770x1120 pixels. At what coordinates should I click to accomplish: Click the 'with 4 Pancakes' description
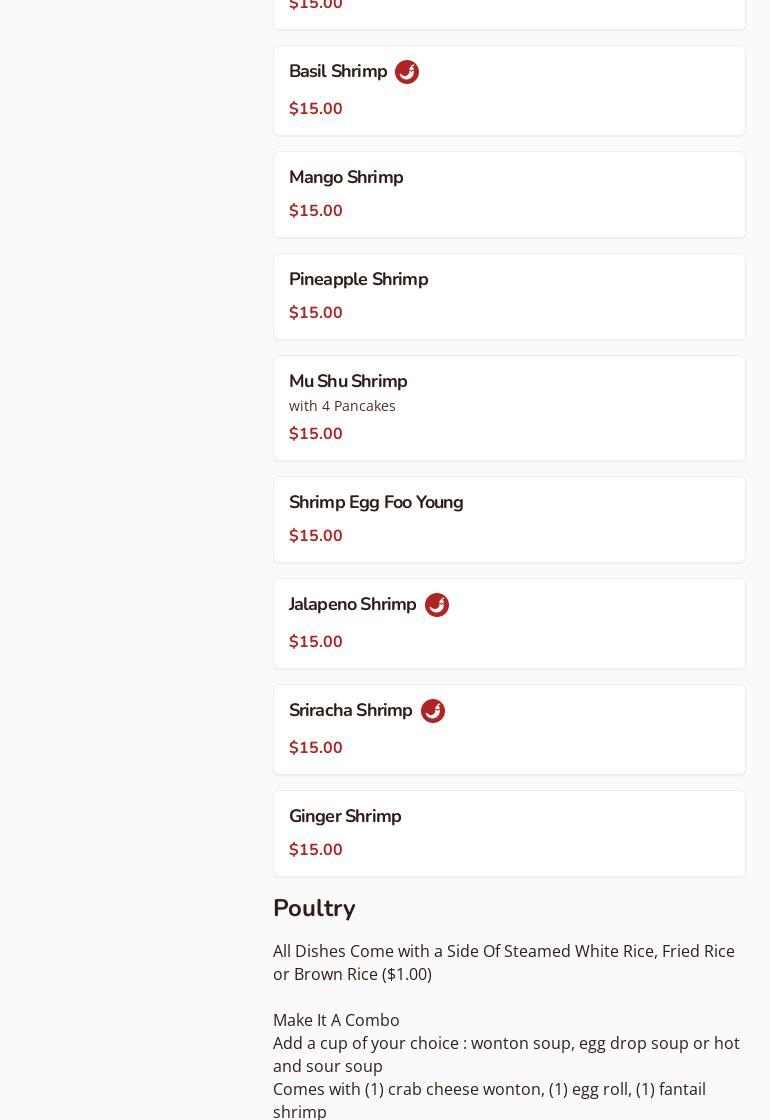[x=342, y=406]
